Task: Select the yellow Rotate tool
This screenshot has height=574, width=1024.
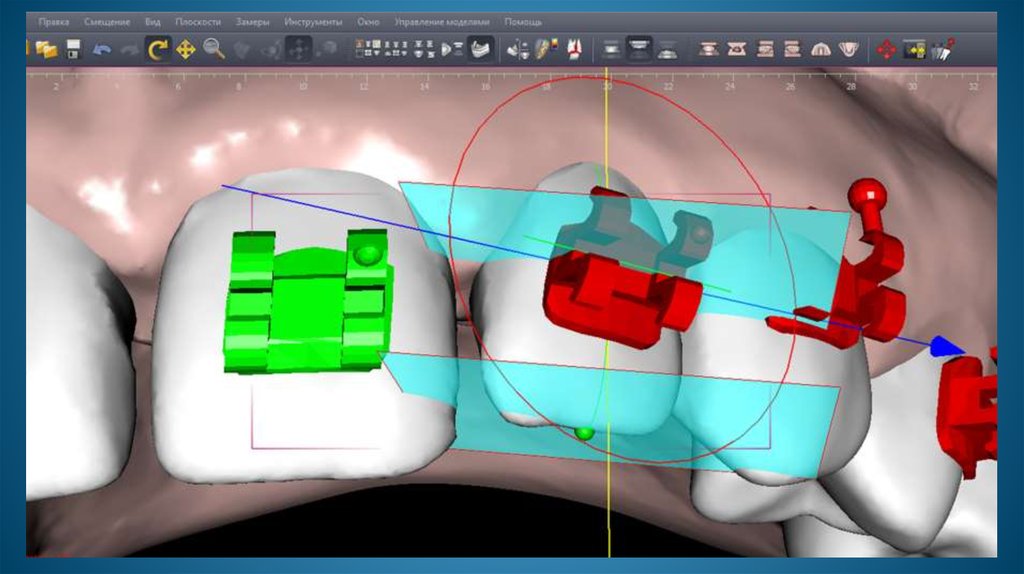Action: (157, 48)
